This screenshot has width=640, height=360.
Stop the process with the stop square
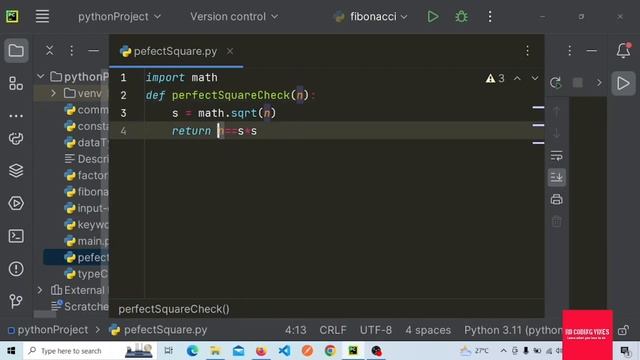pyautogui.click(x=578, y=83)
